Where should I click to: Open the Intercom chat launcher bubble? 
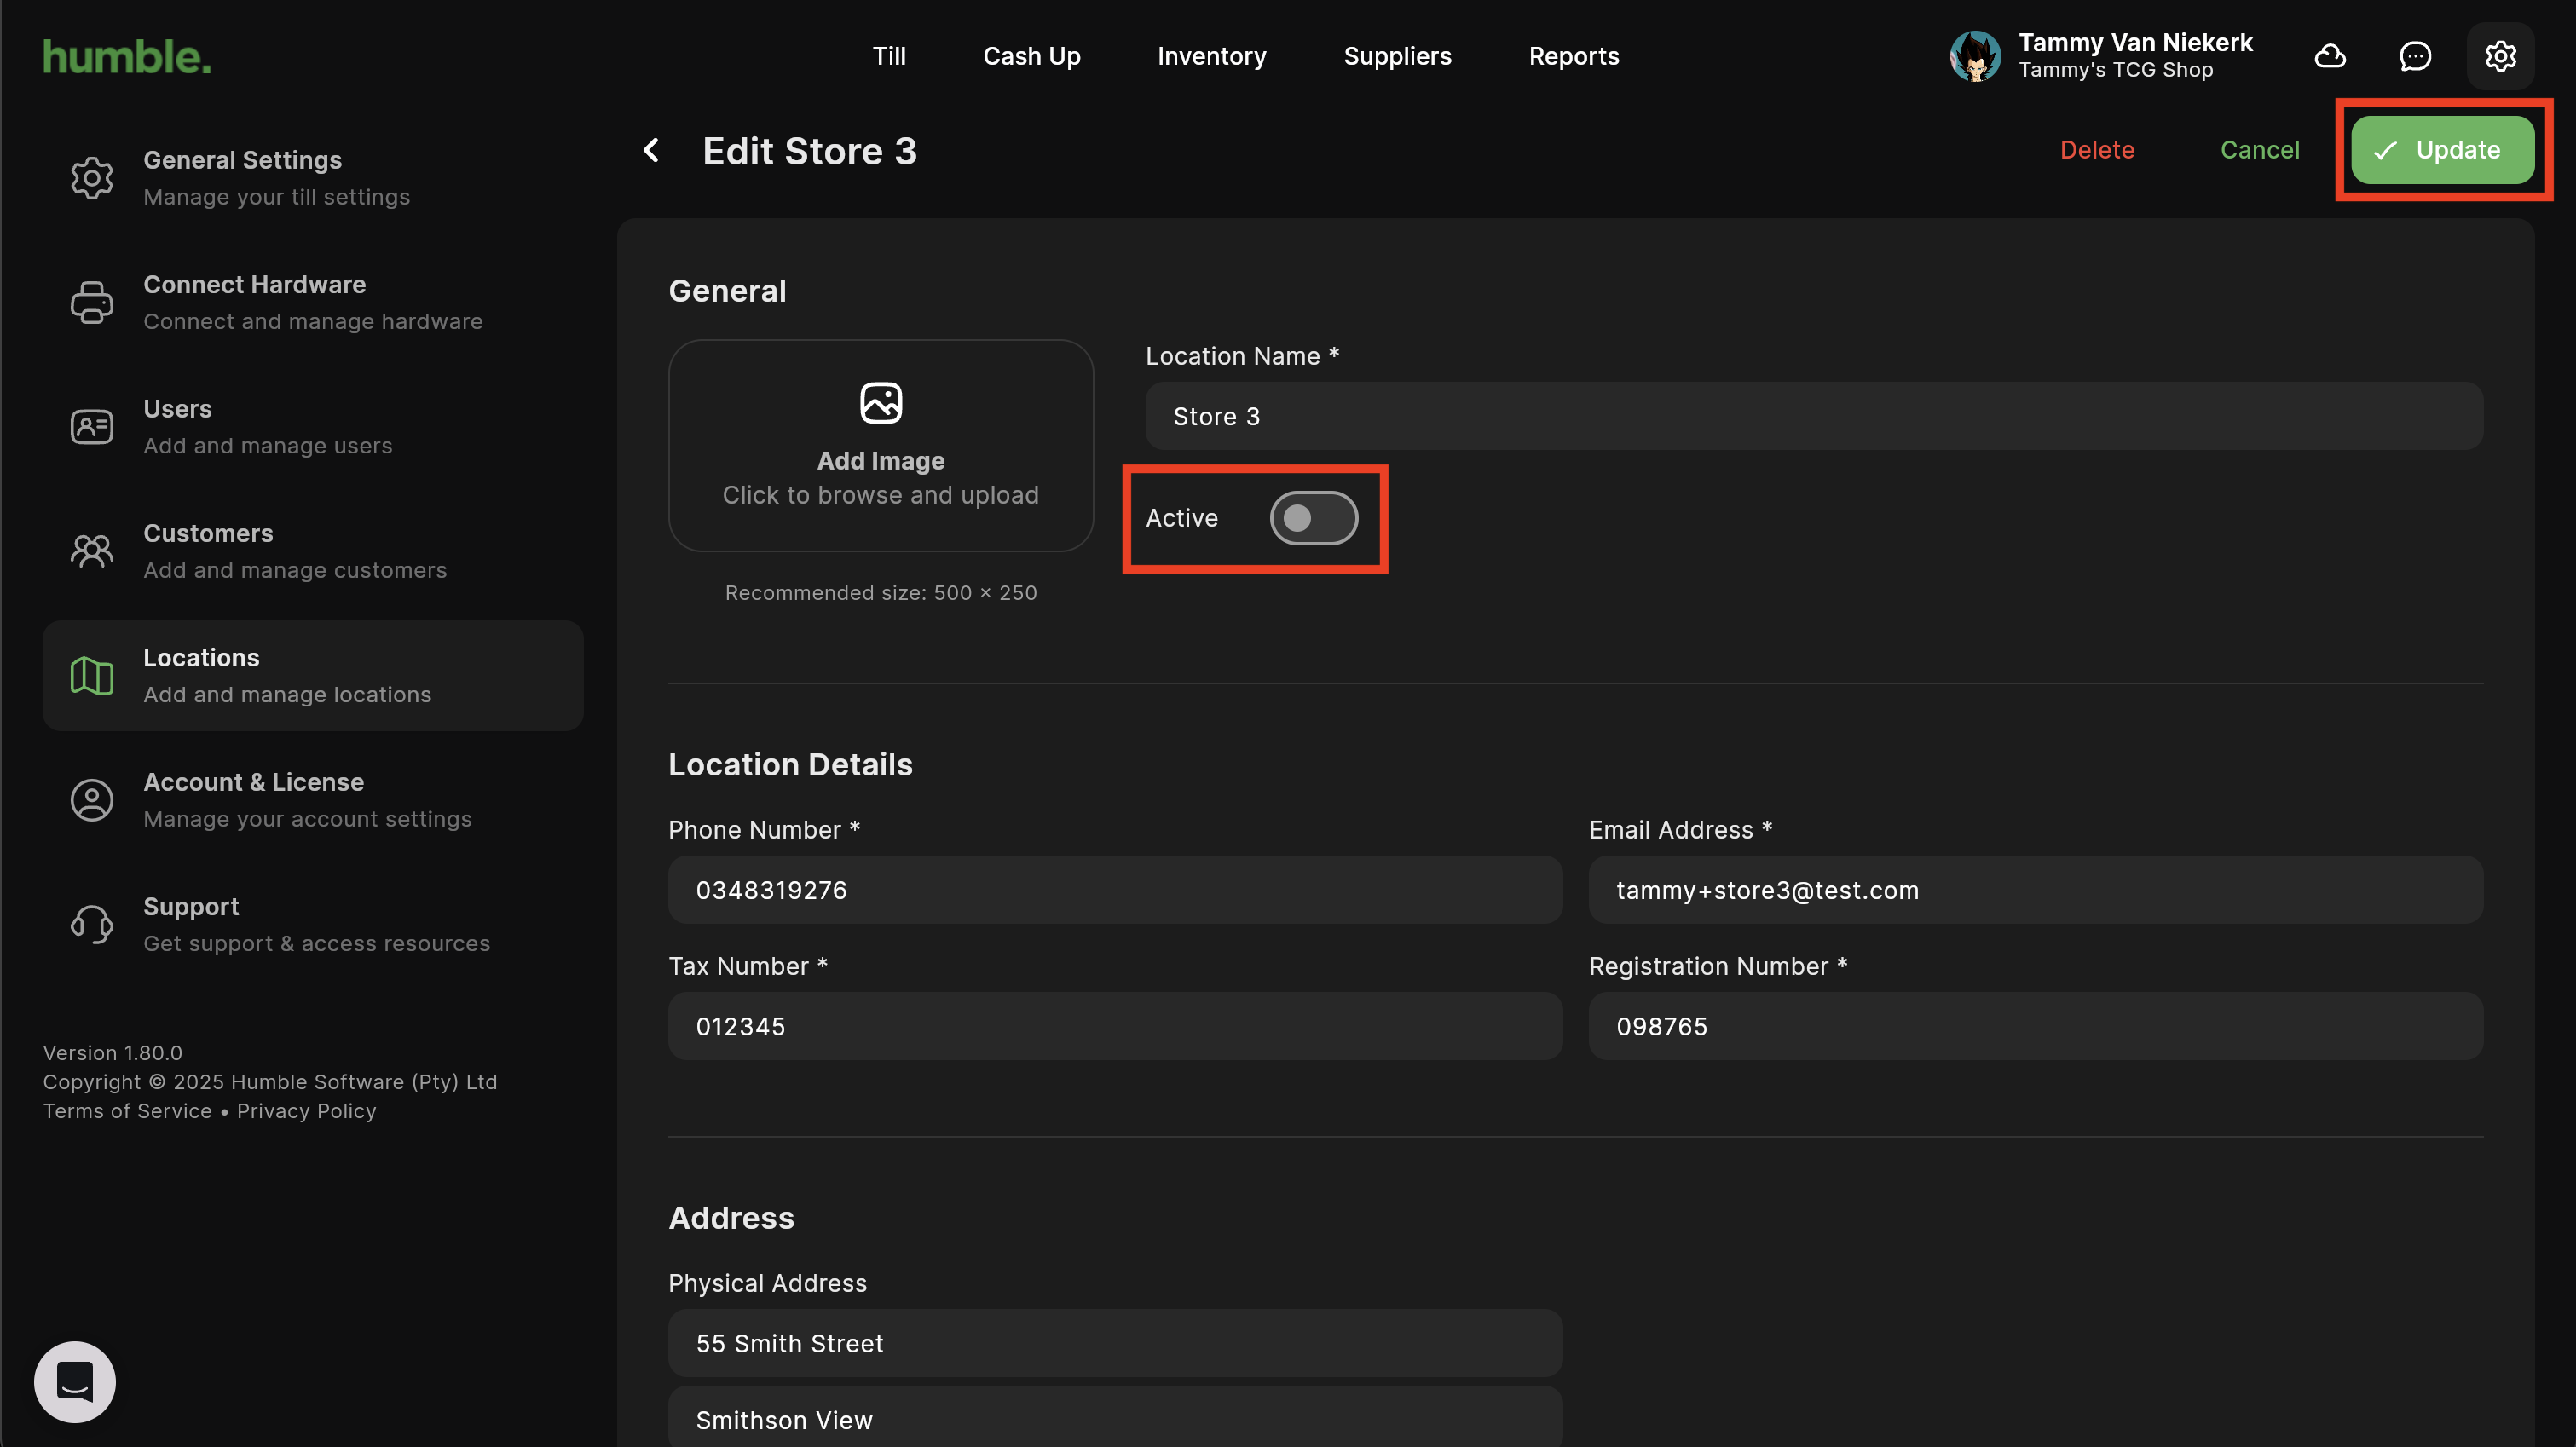75,1381
